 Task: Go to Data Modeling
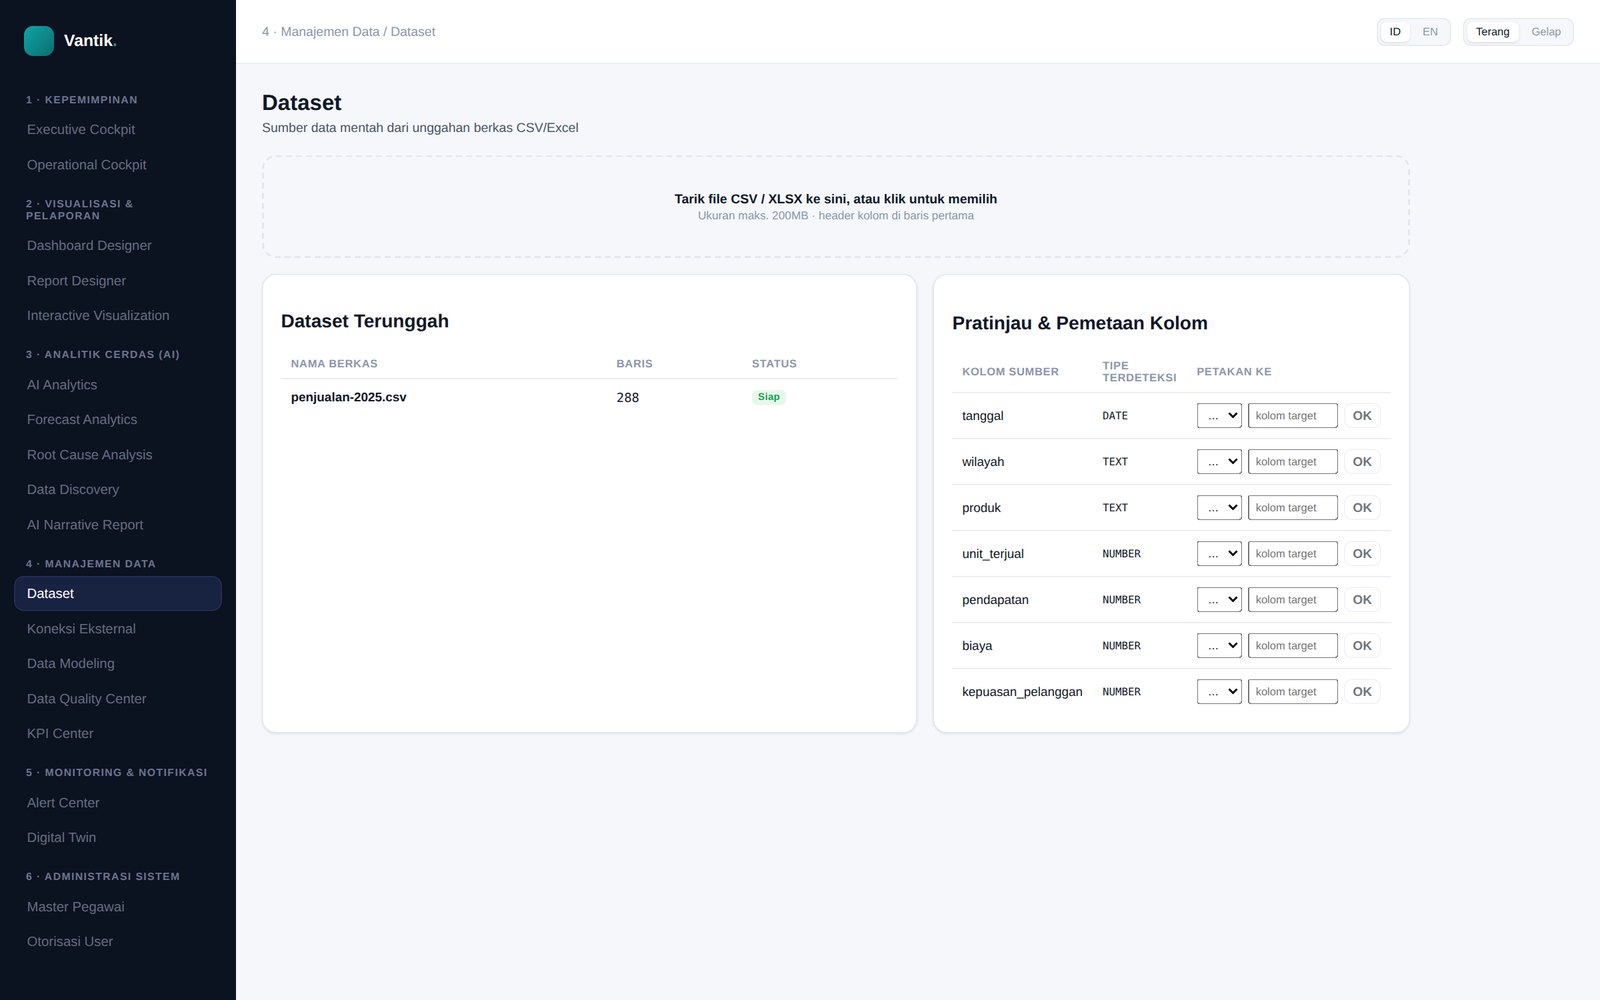[x=118, y=664]
